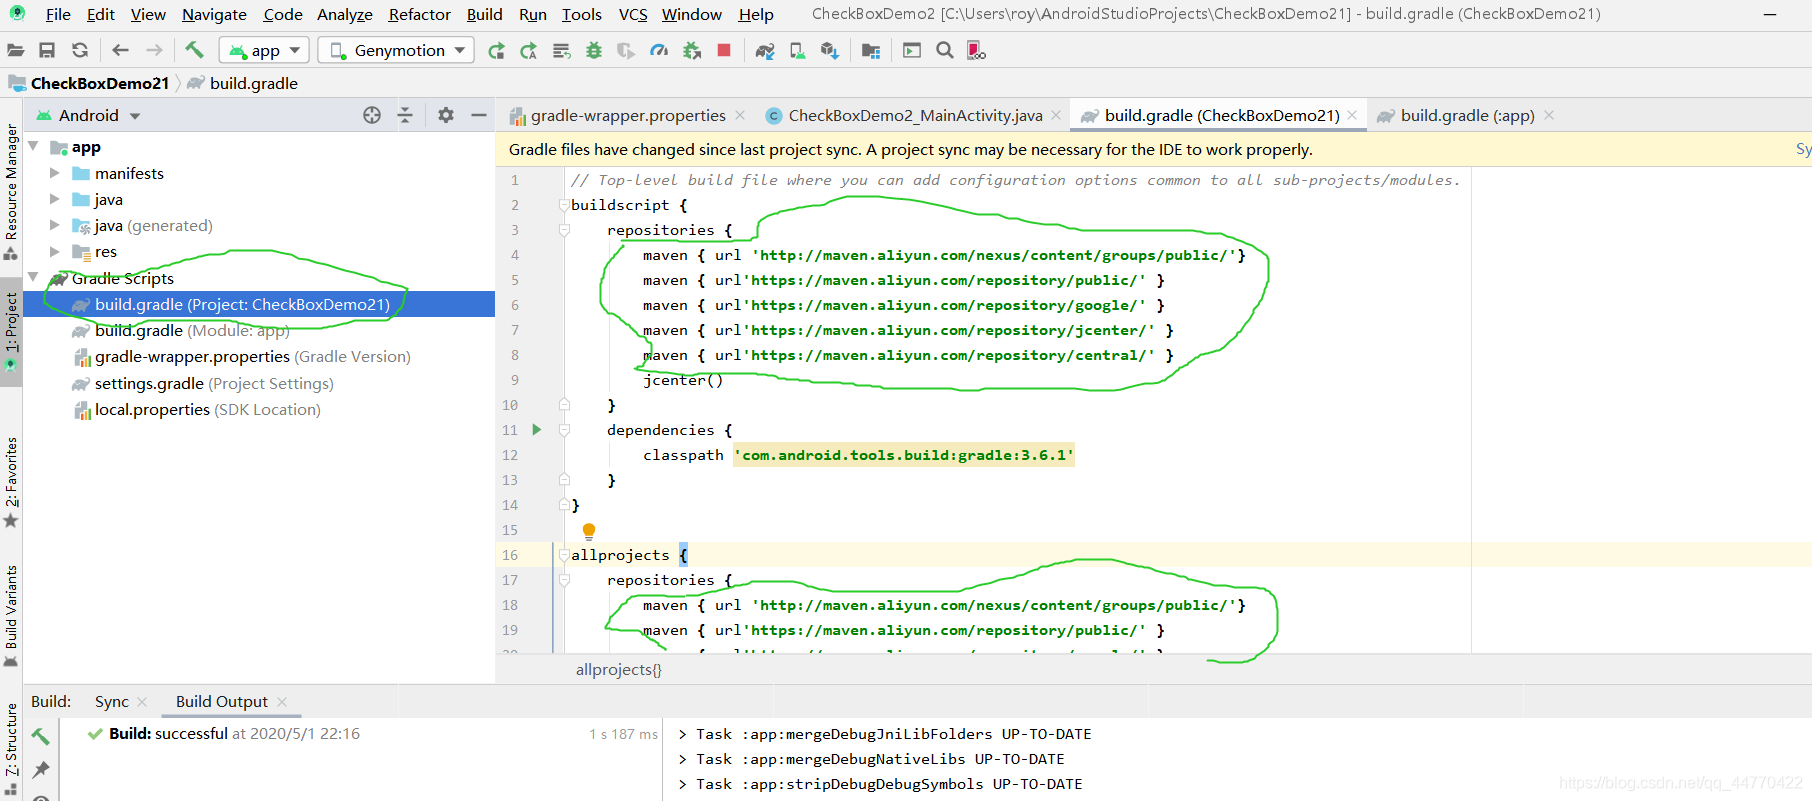Viewport: 1812px width, 801px height.
Task: Open the Genymotion device dropdown
Action: pyautogui.click(x=396, y=50)
